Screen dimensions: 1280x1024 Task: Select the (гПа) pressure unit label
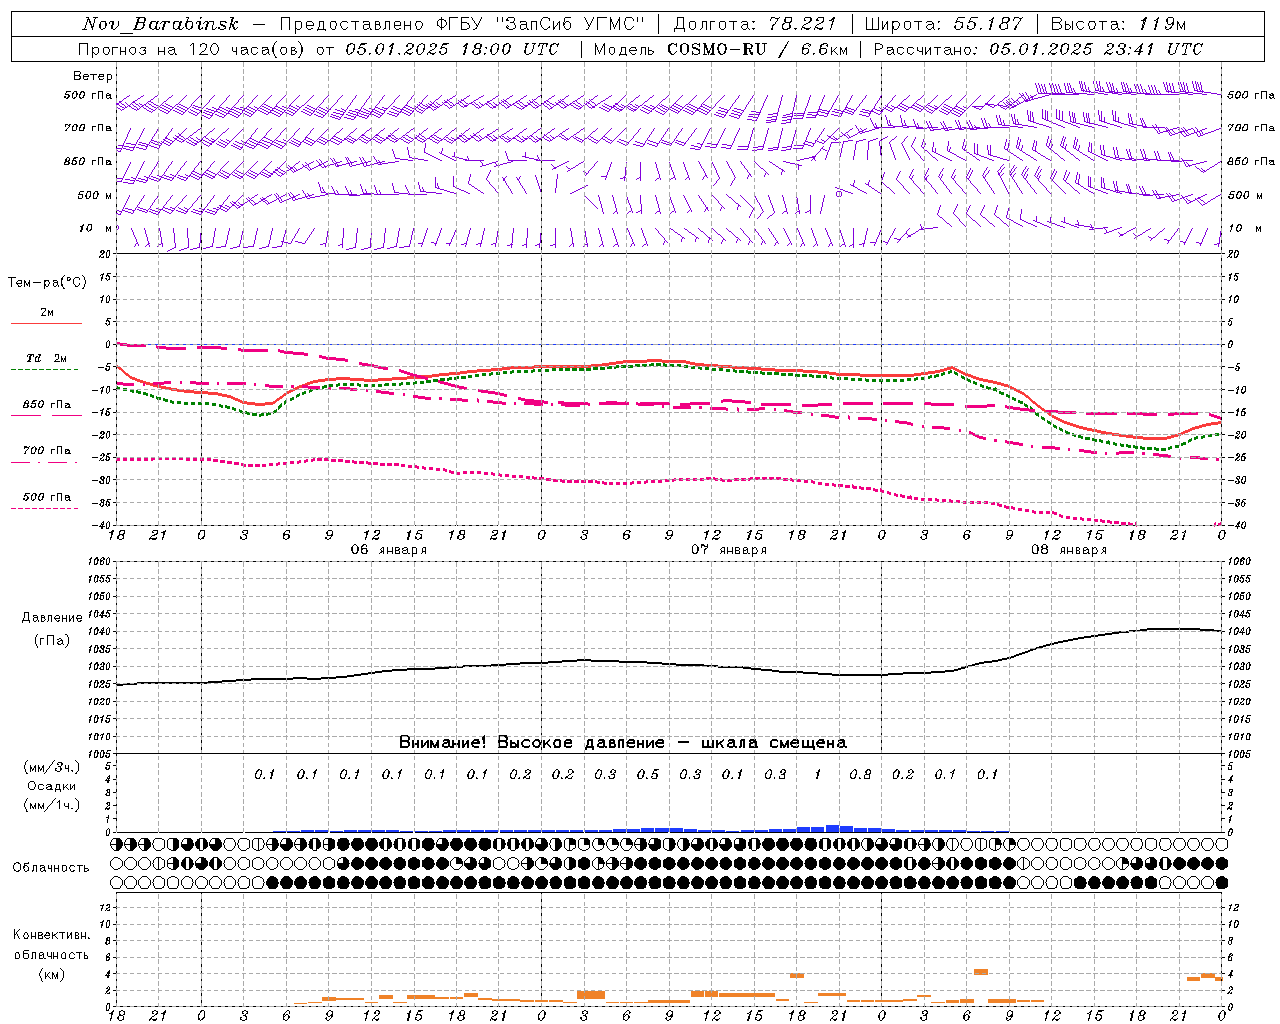(x=52, y=641)
